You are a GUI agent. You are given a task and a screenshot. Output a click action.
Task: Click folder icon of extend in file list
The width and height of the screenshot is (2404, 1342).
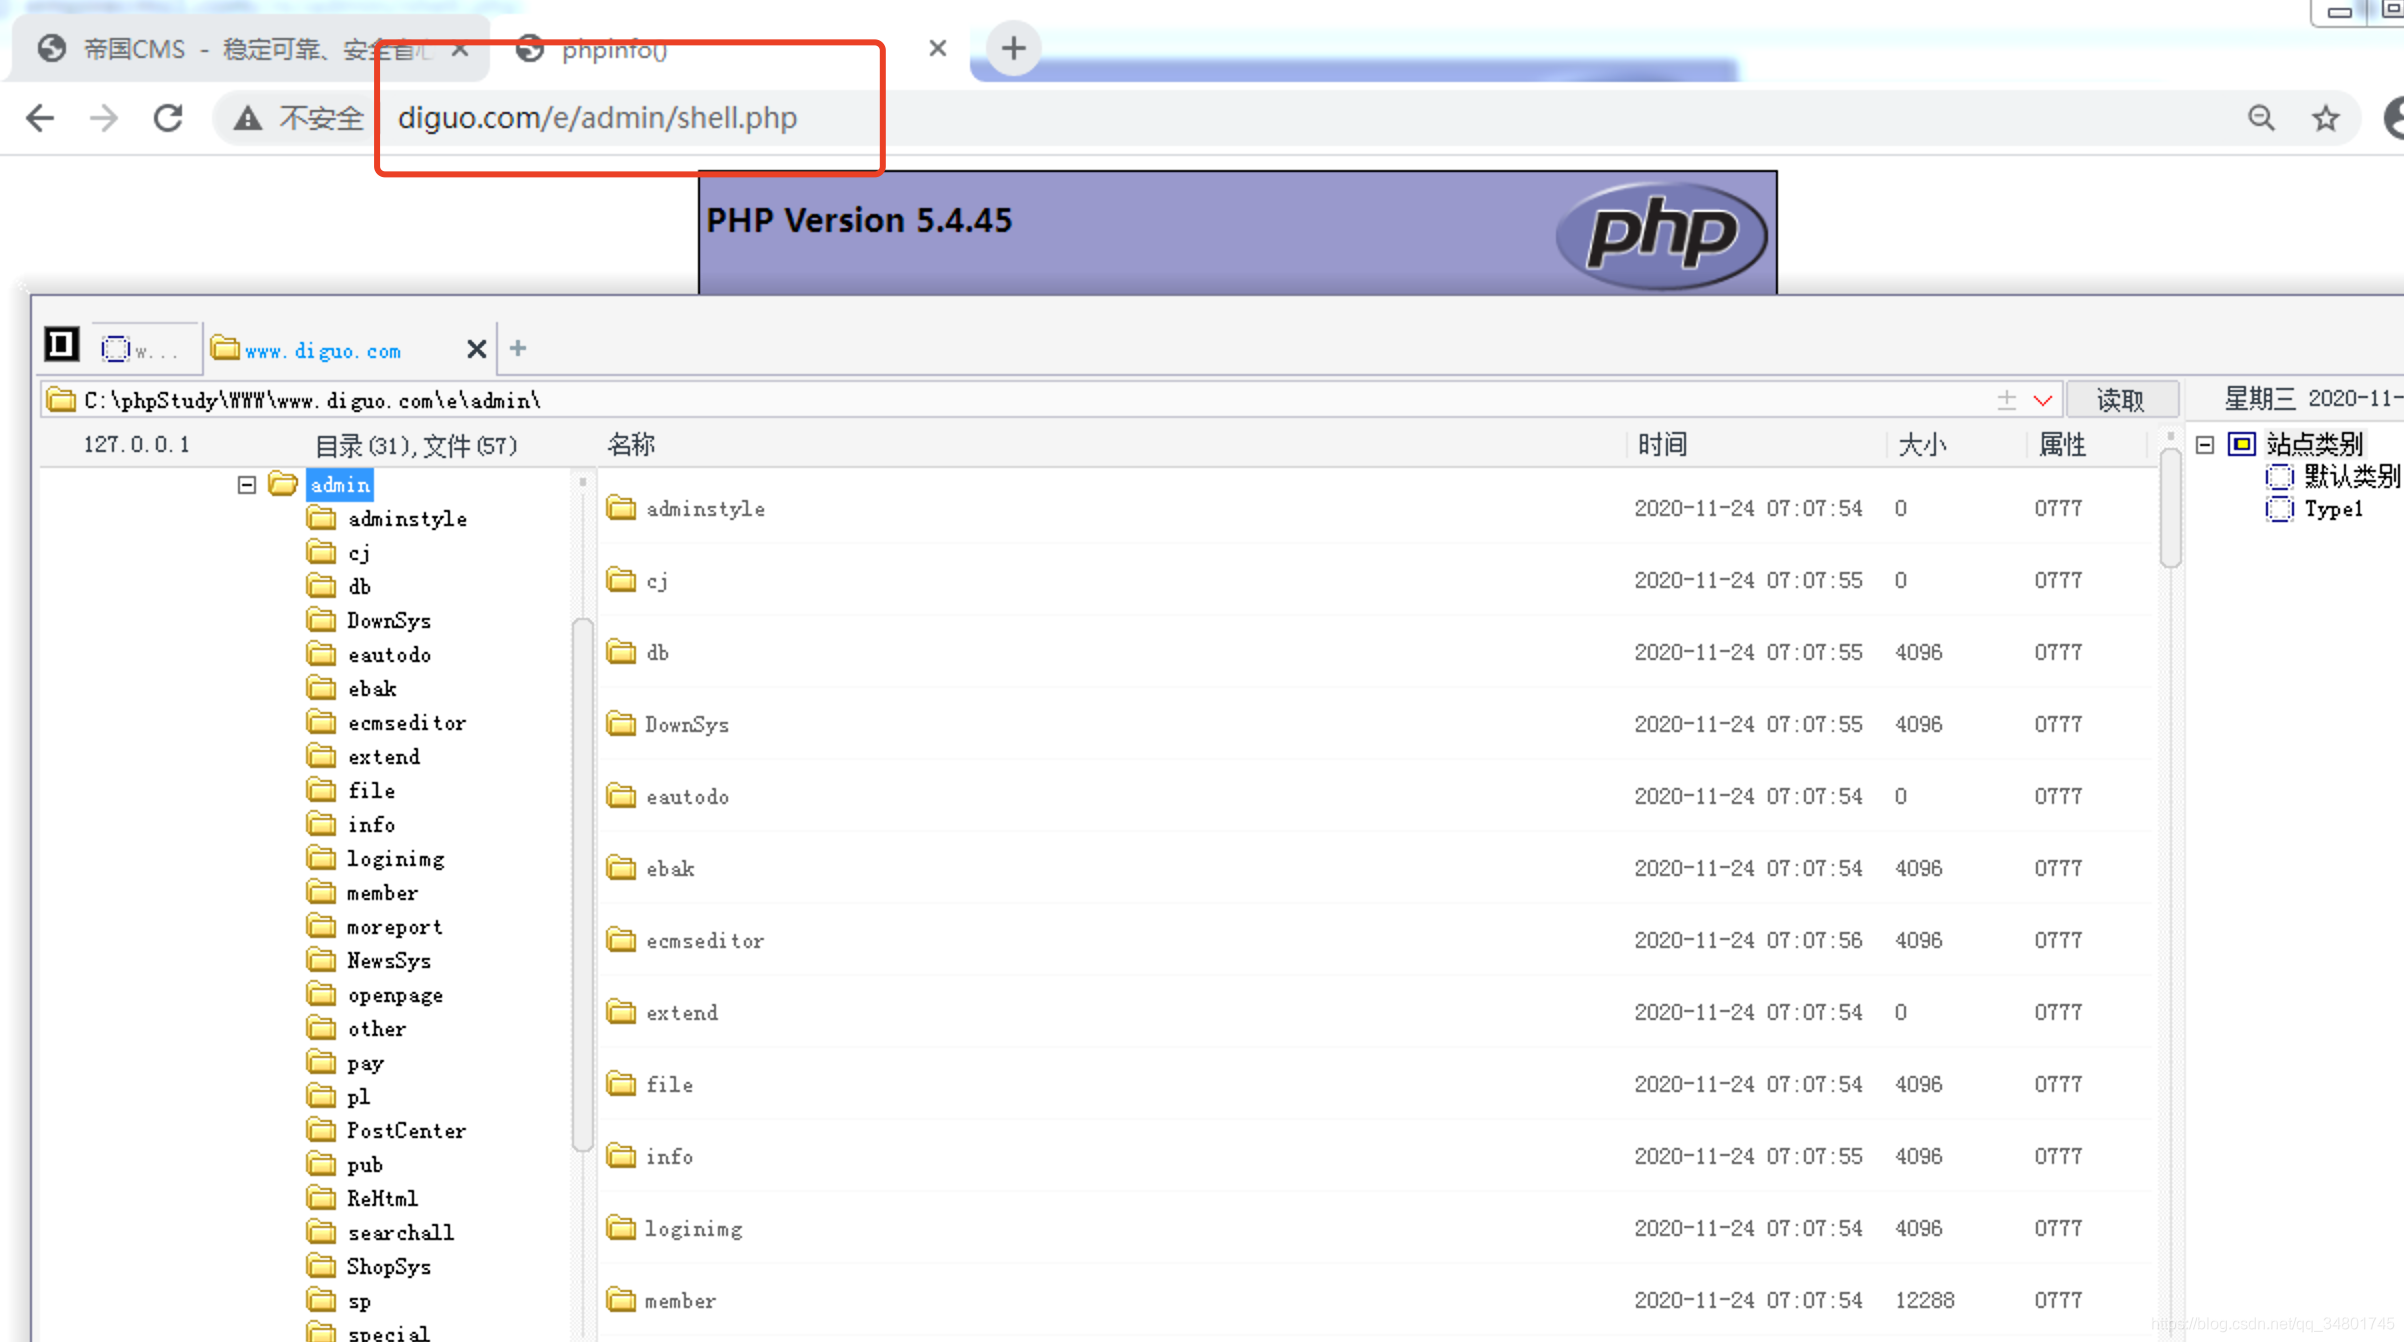(x=621, y=1012)
